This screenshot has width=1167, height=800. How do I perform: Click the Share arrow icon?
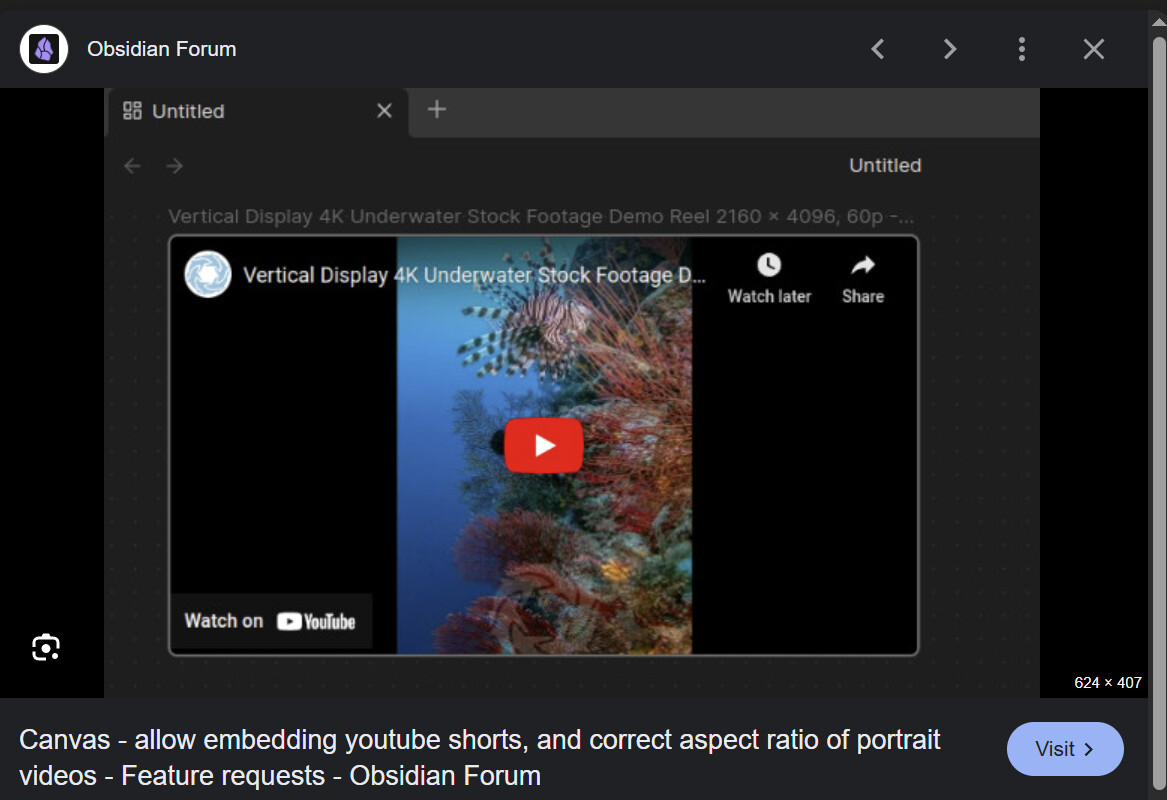coord(863,265)
